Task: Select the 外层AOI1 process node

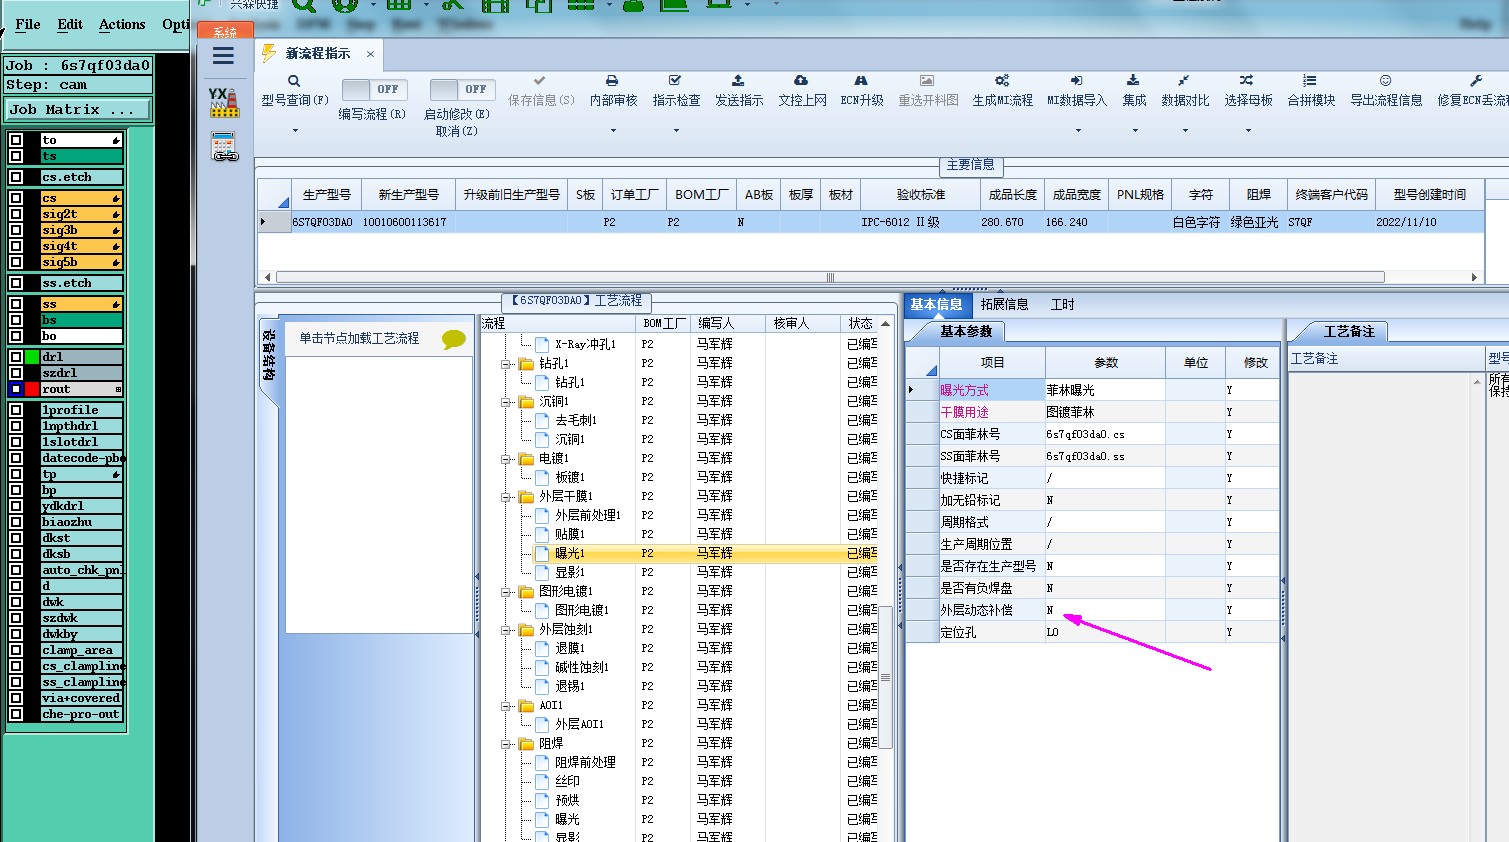Action: (x=580, y=724)
